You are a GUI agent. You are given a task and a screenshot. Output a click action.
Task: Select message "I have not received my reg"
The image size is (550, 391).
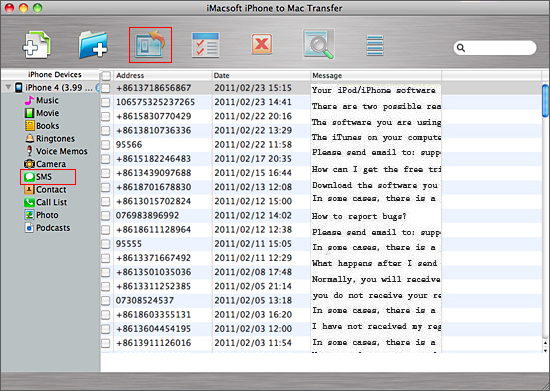click(x=376, y=326)
